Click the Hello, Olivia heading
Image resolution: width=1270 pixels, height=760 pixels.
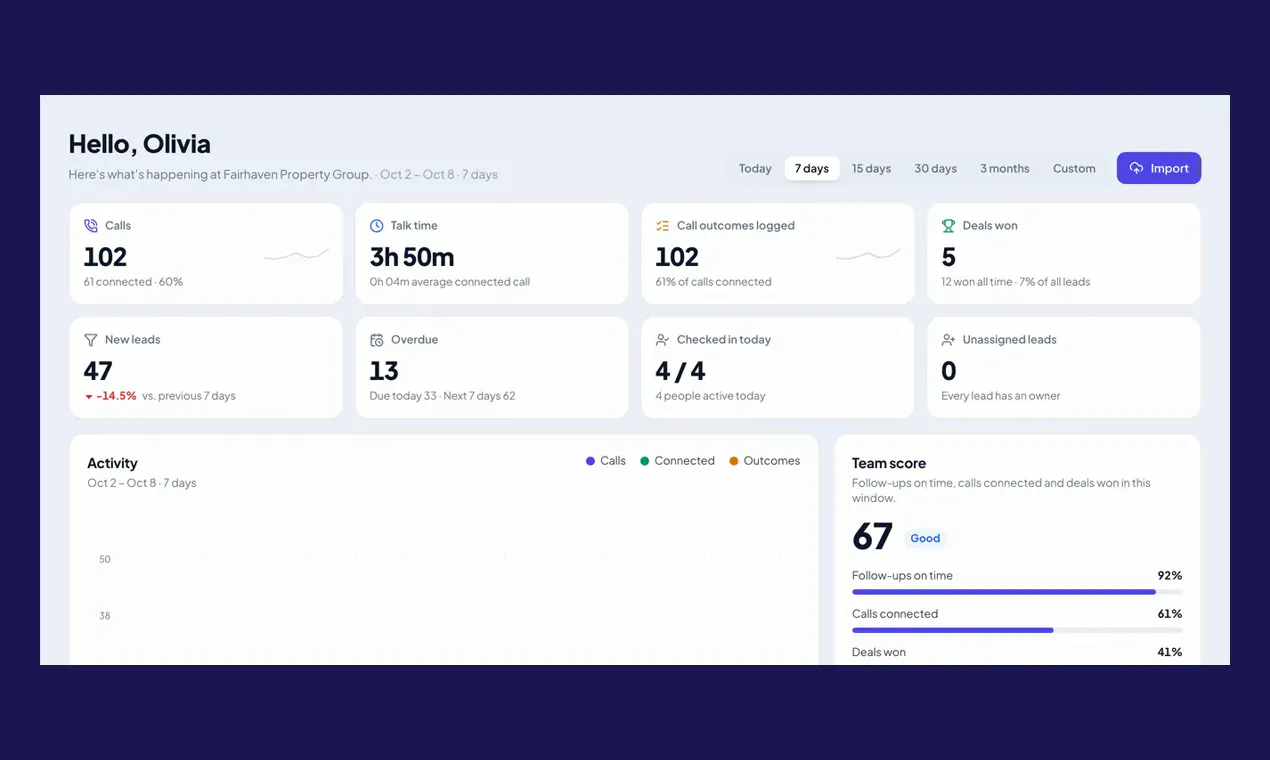[x=139, y=144]
